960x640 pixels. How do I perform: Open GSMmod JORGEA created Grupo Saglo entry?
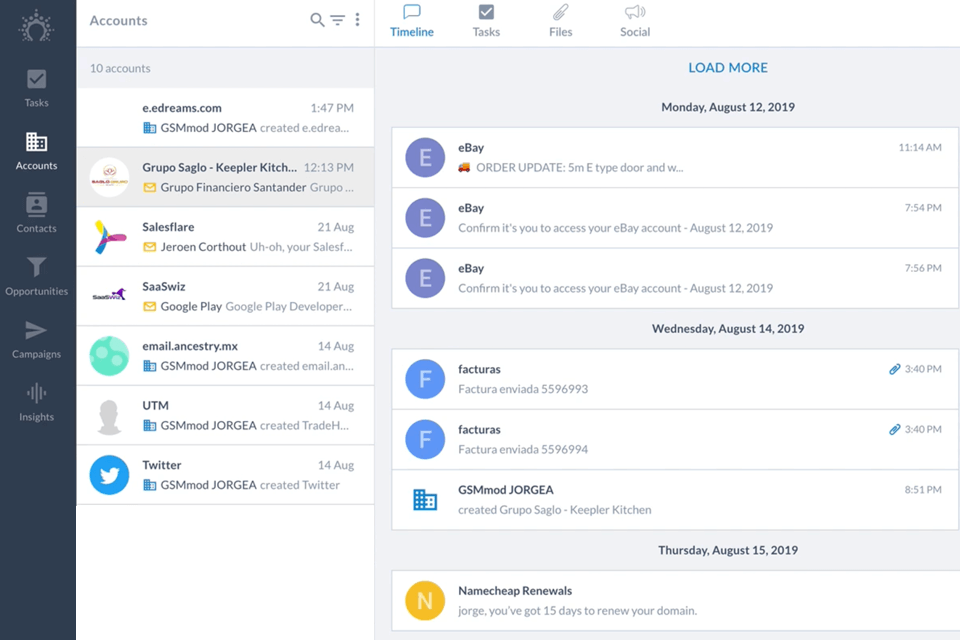(x=675, y=500)
